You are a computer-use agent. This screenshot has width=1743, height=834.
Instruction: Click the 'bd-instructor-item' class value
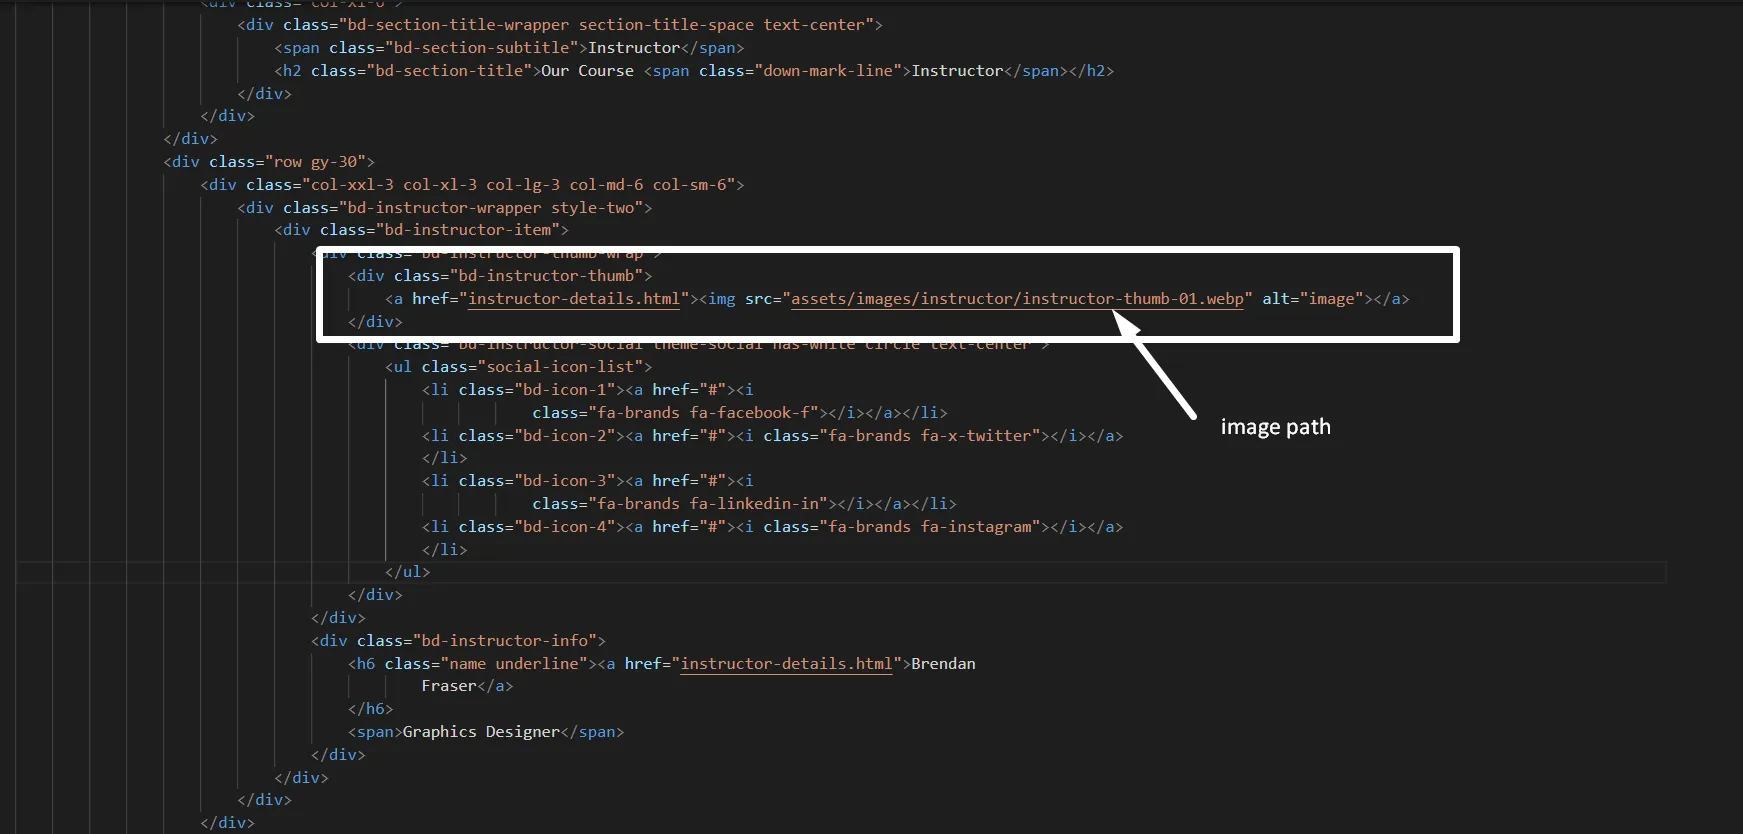[x=467, y=230]
